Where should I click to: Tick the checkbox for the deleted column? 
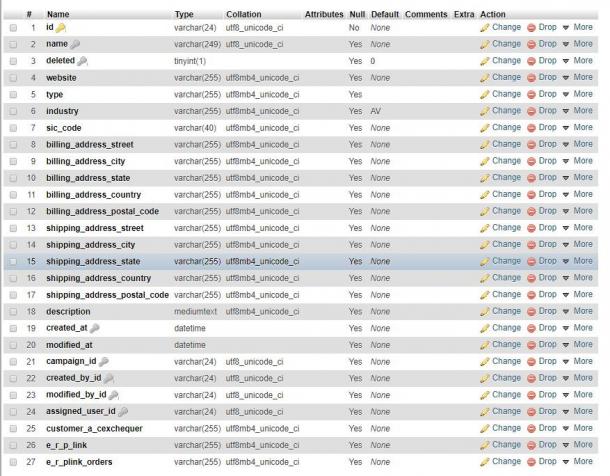coord(13,61)
